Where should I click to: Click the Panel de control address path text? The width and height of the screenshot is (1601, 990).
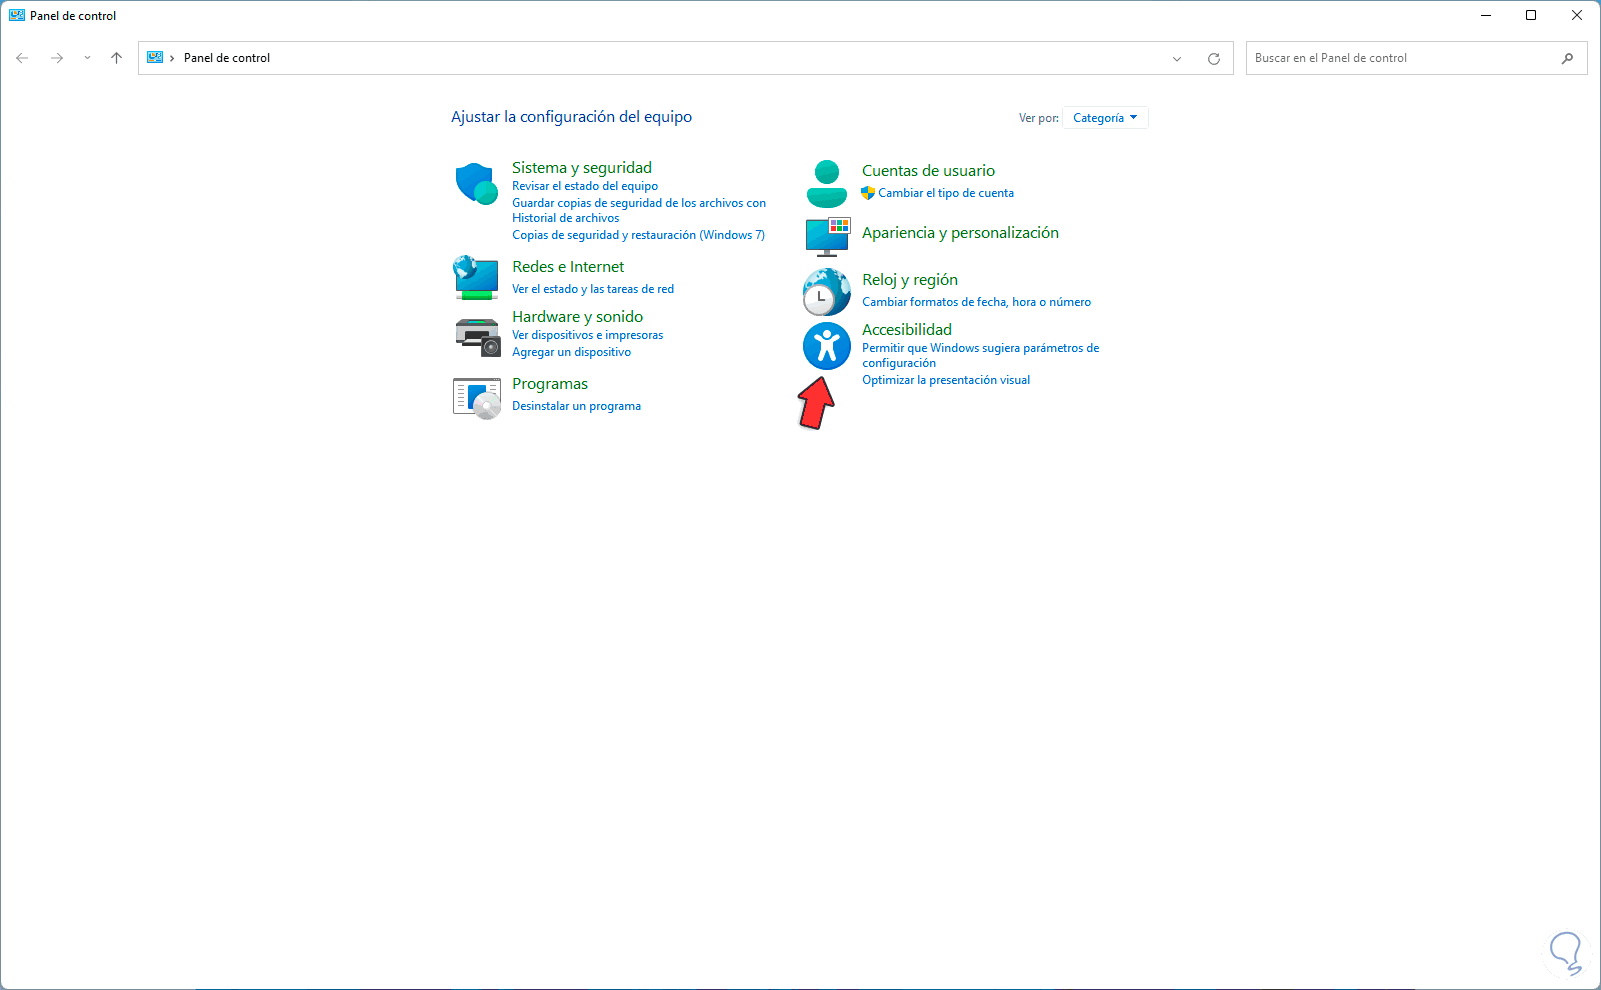click(227, 58)
